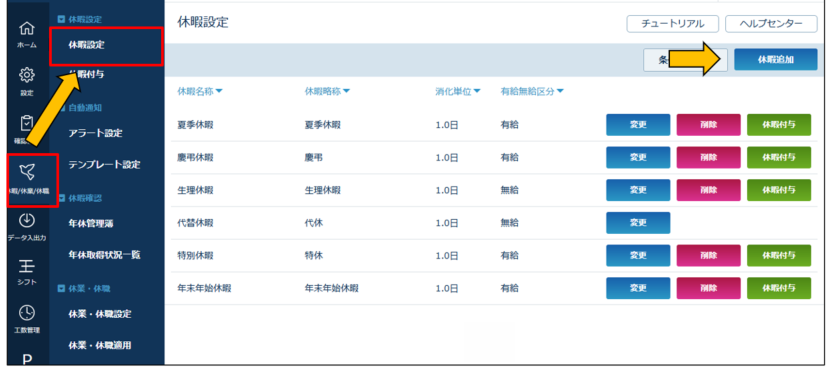Select 1.0日 in the 夏季休暇 row

click(x=447, y=125)
